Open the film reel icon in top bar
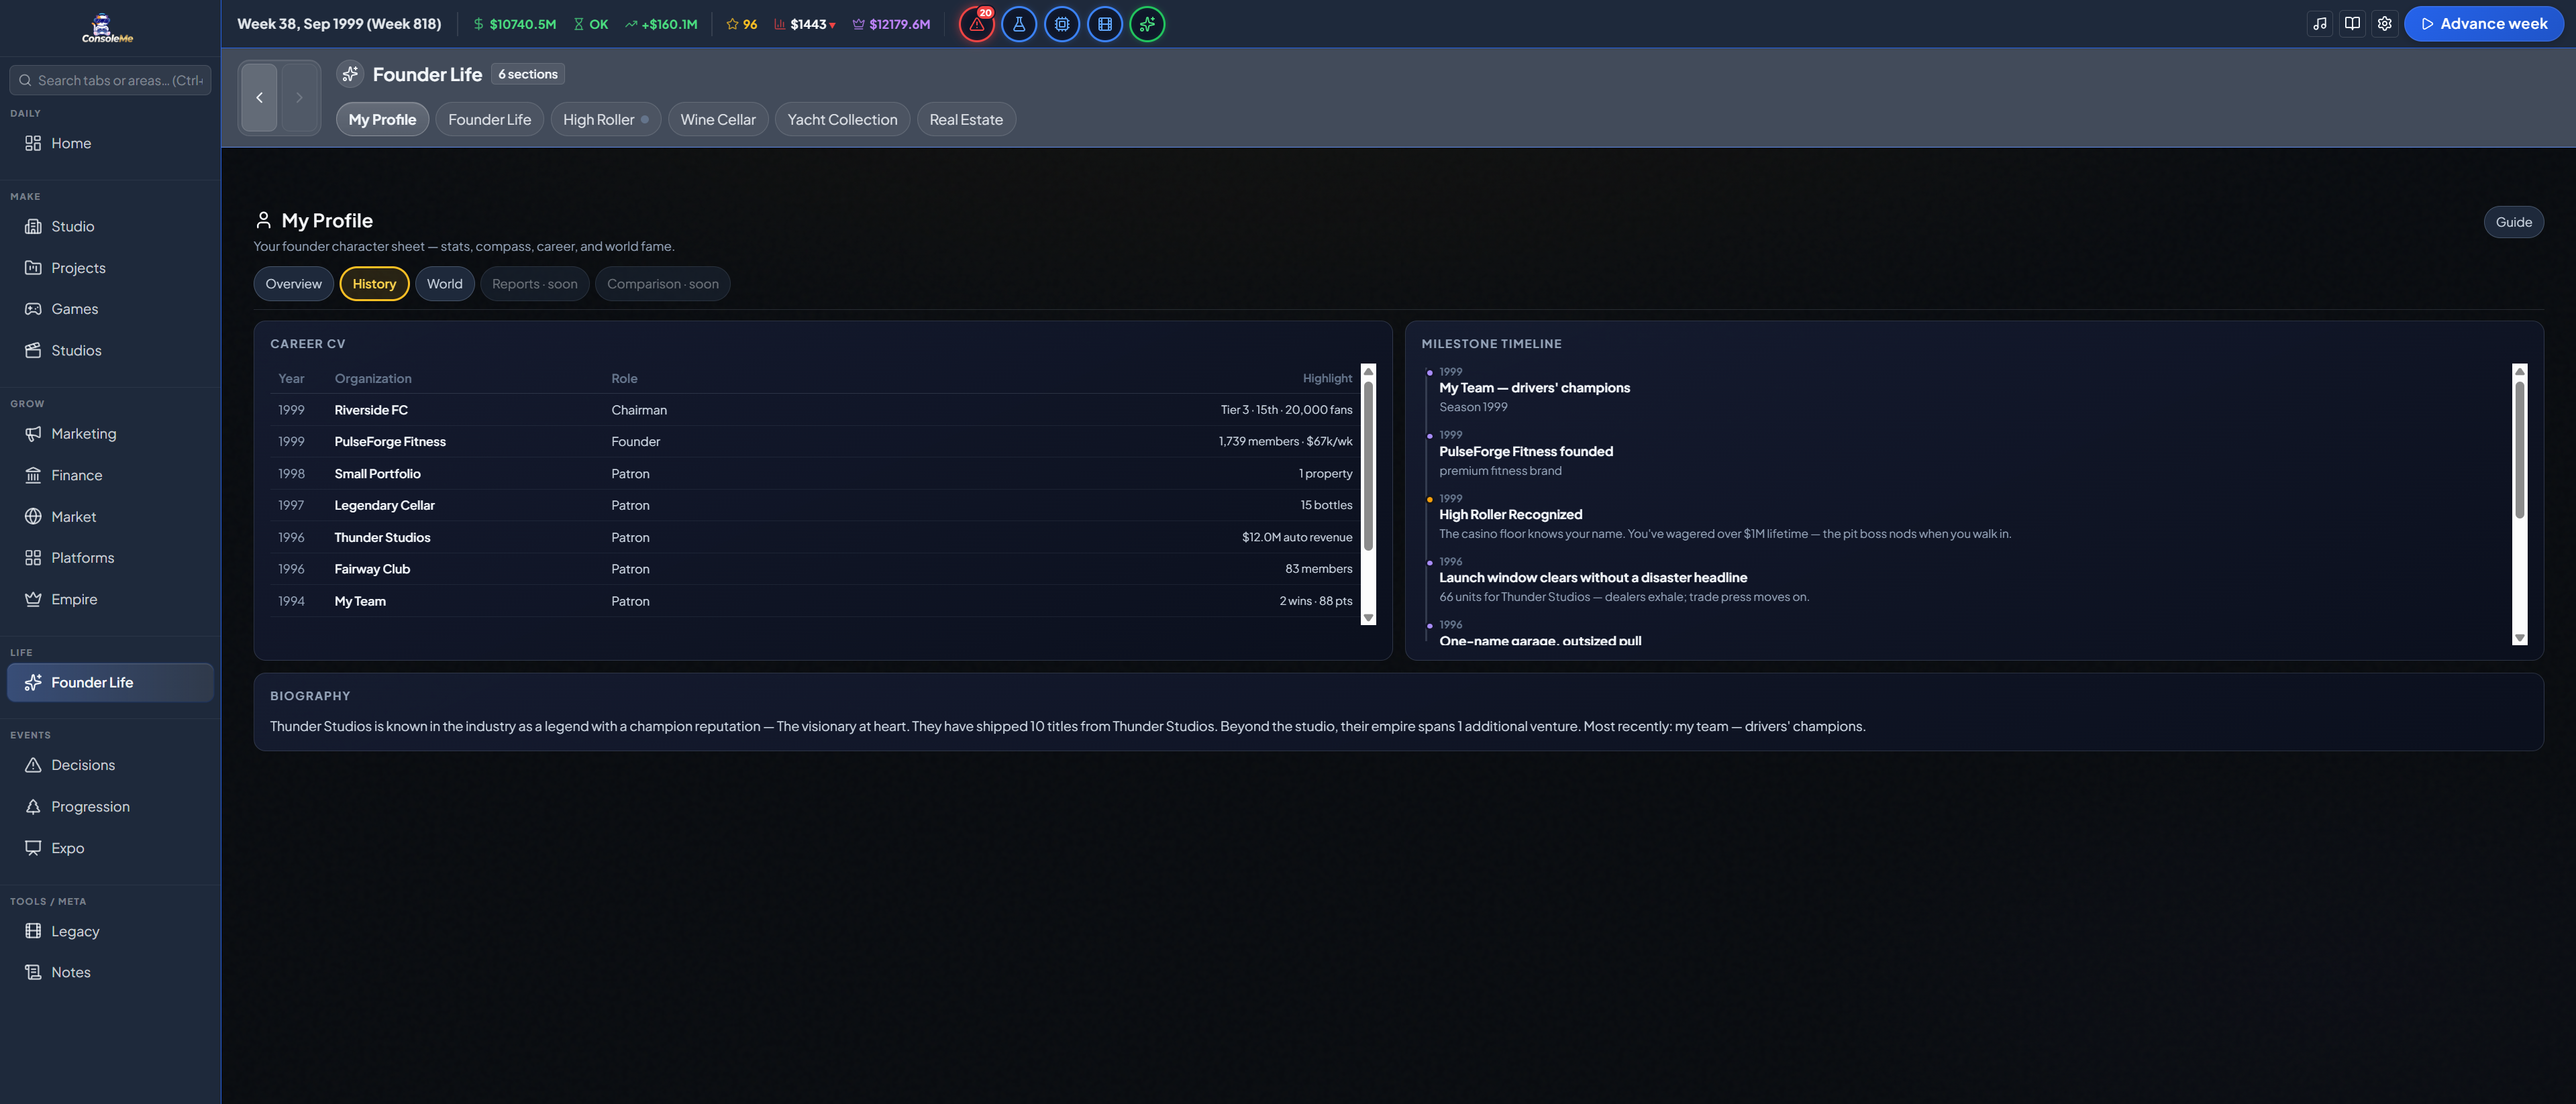The height and width of the screenshot is (1104, 2576). pyautogui.click(x=1105, y=24)
